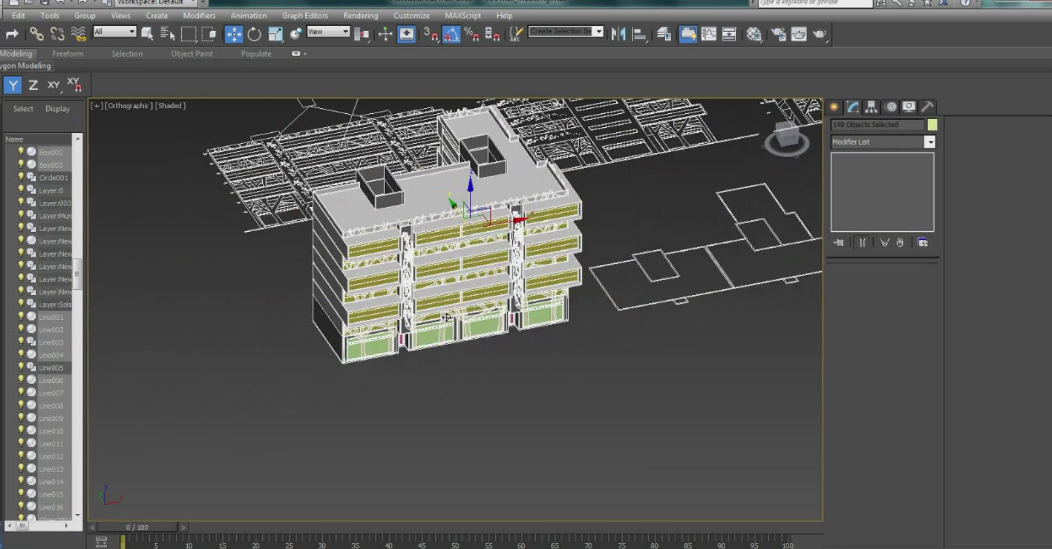Toggle Angle Snap button
1052x549 pixels.
pyautogui.click(x=452, y=34)
